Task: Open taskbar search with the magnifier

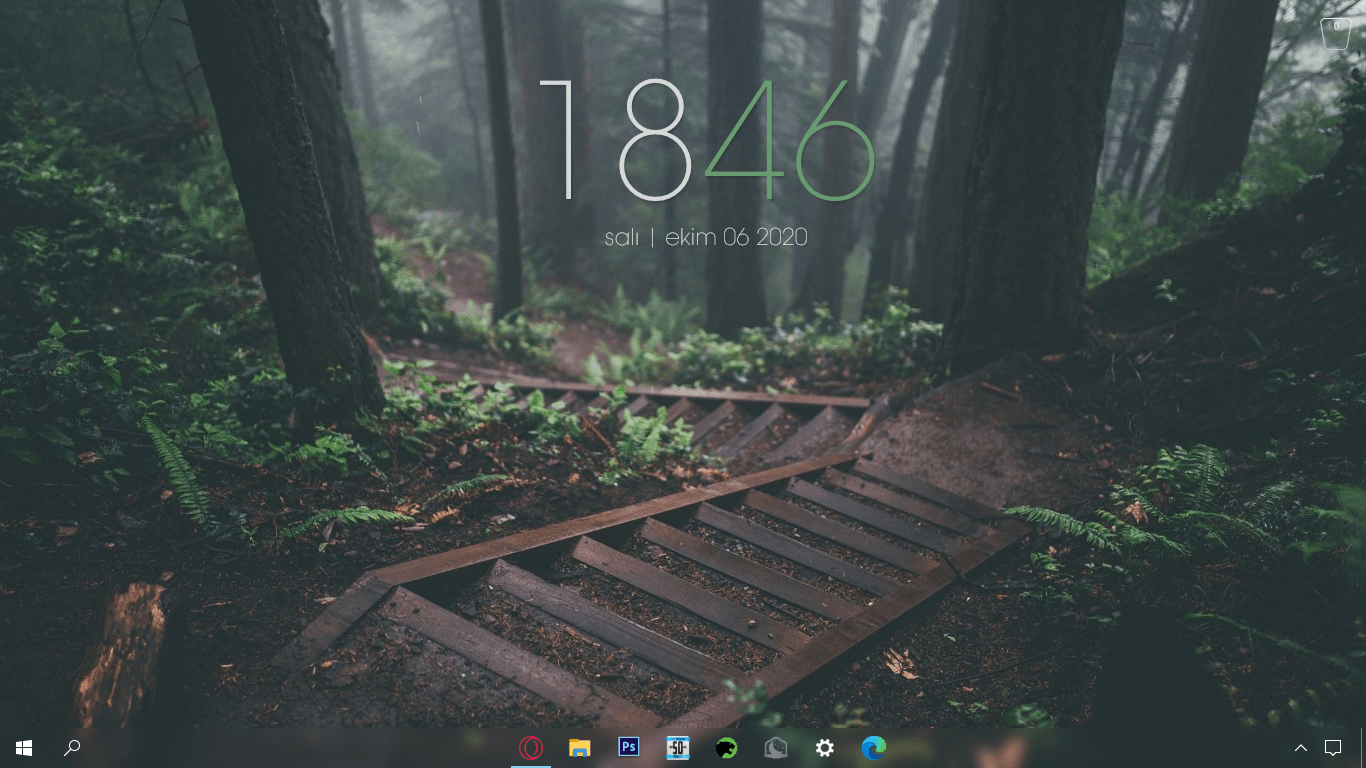Action: [72, 748]
